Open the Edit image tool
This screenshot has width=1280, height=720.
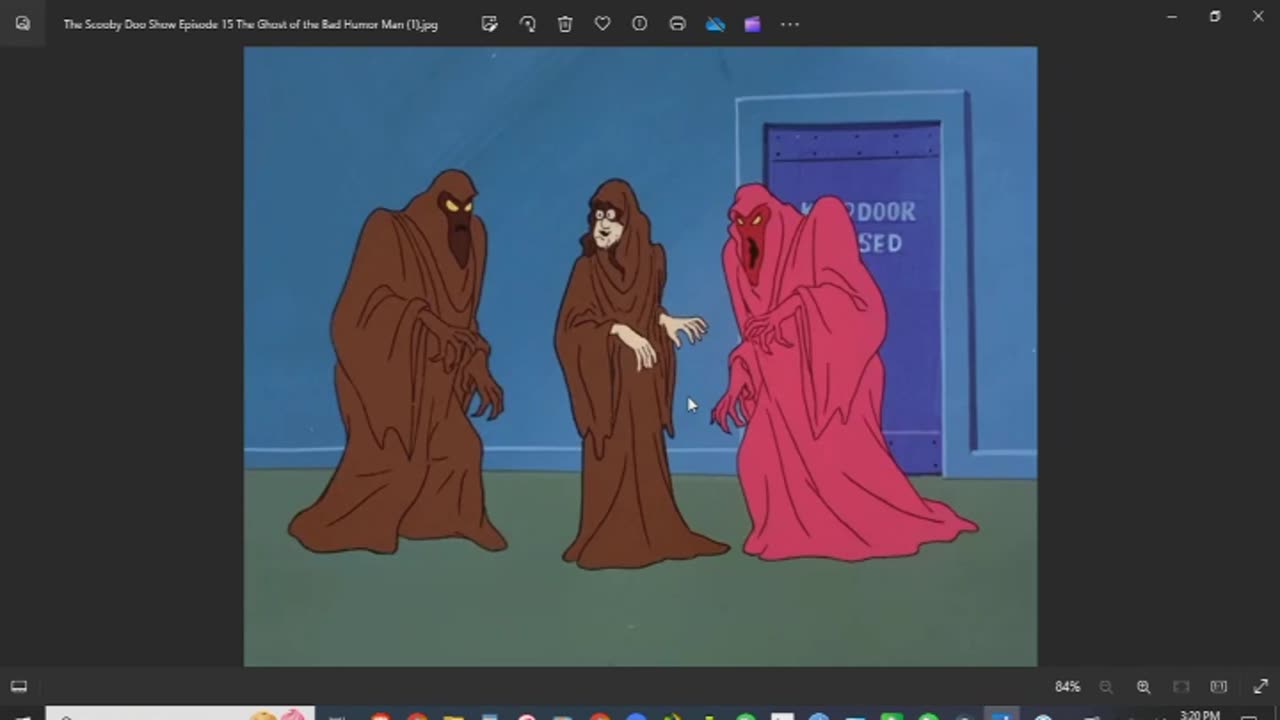[489, 24]
